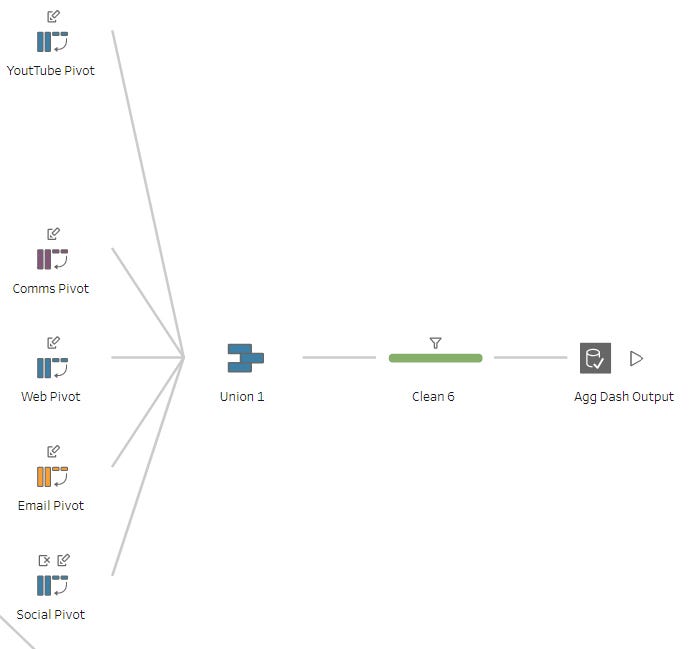Click the Agg Dash Output label
The width and height of the screenshot is (695, 649).
point(623,397)
